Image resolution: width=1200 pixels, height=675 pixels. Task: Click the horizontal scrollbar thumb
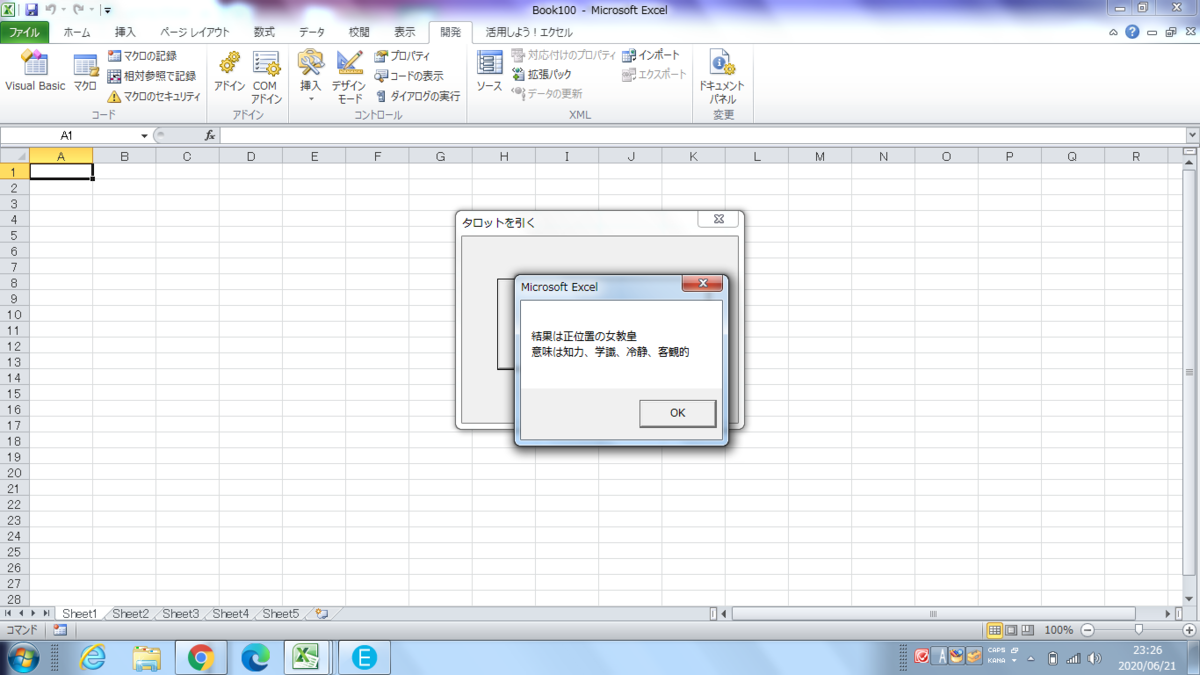coord(934,614)
